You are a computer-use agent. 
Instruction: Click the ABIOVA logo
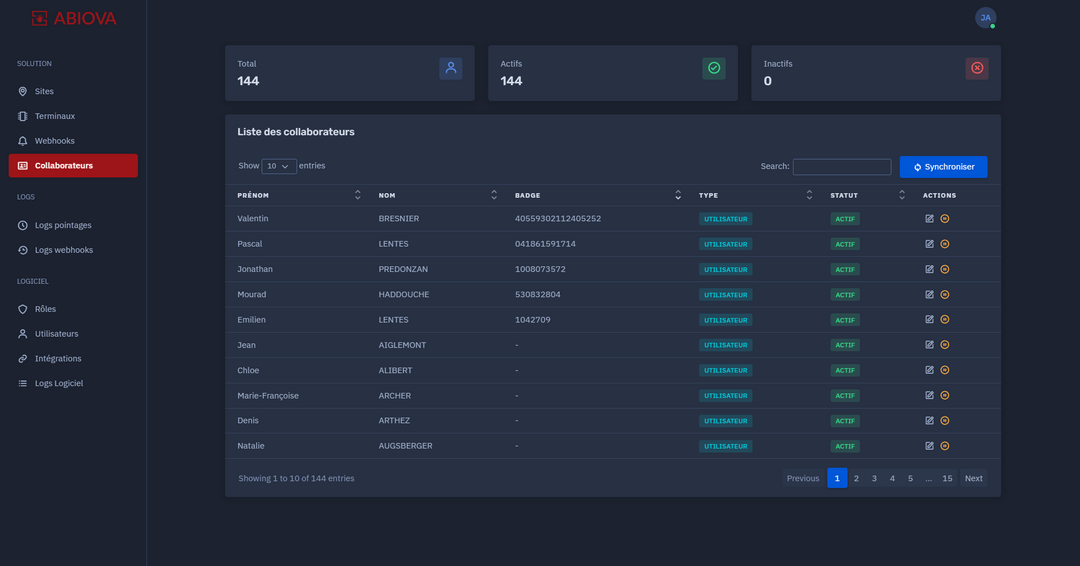pos(73,18)
